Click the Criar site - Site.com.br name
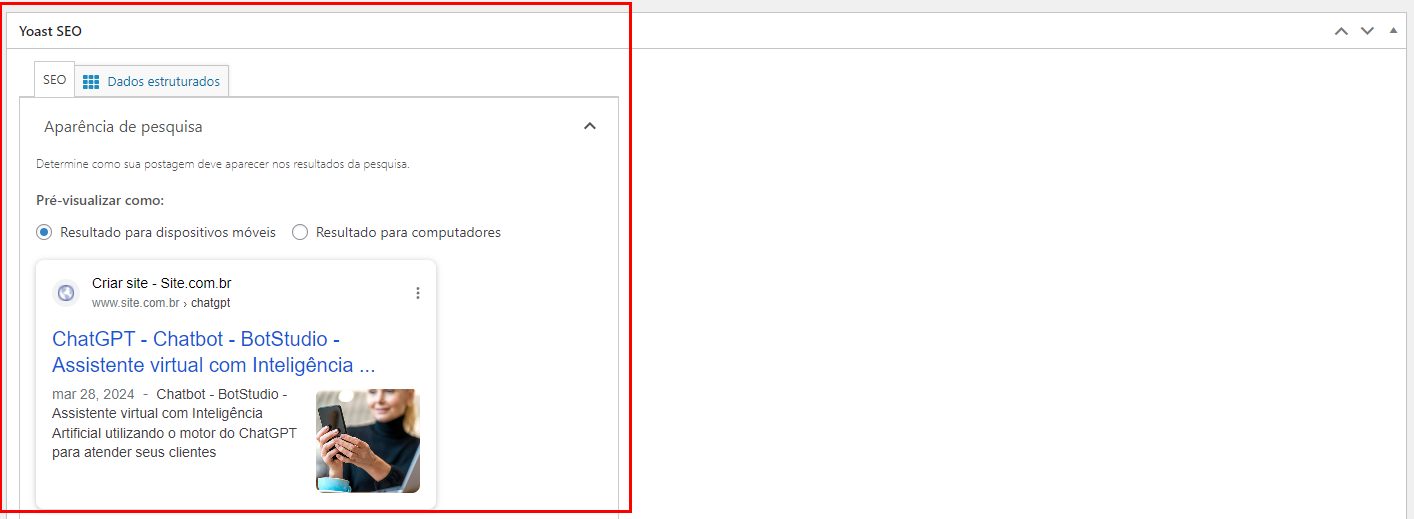The height and width of the screenshot is (519, 1414). 162,283
